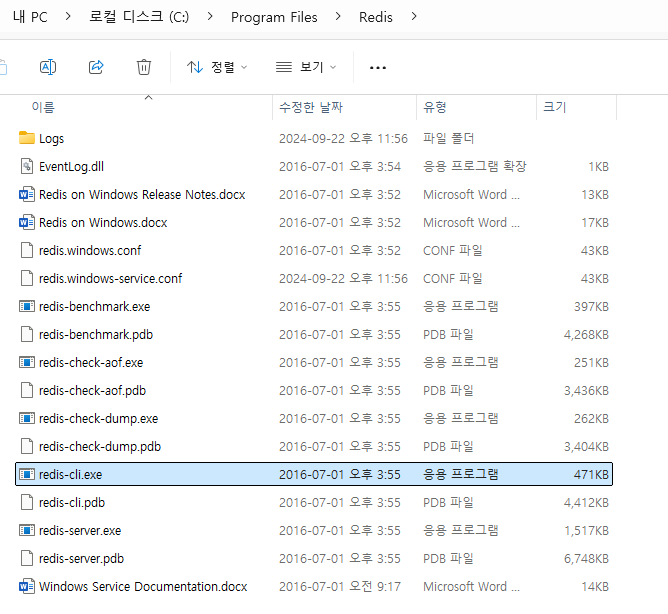Click file name redis-benchmark.exe

94,306
